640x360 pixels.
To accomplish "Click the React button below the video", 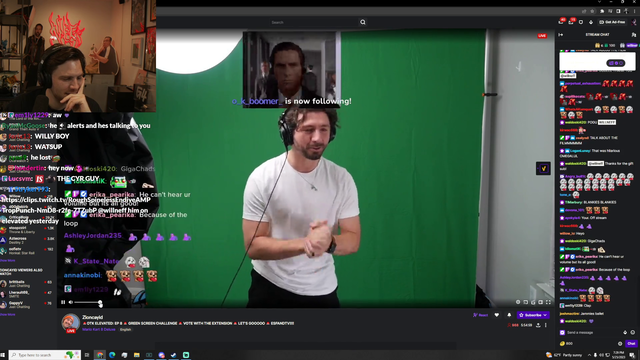I will [480, 315].
